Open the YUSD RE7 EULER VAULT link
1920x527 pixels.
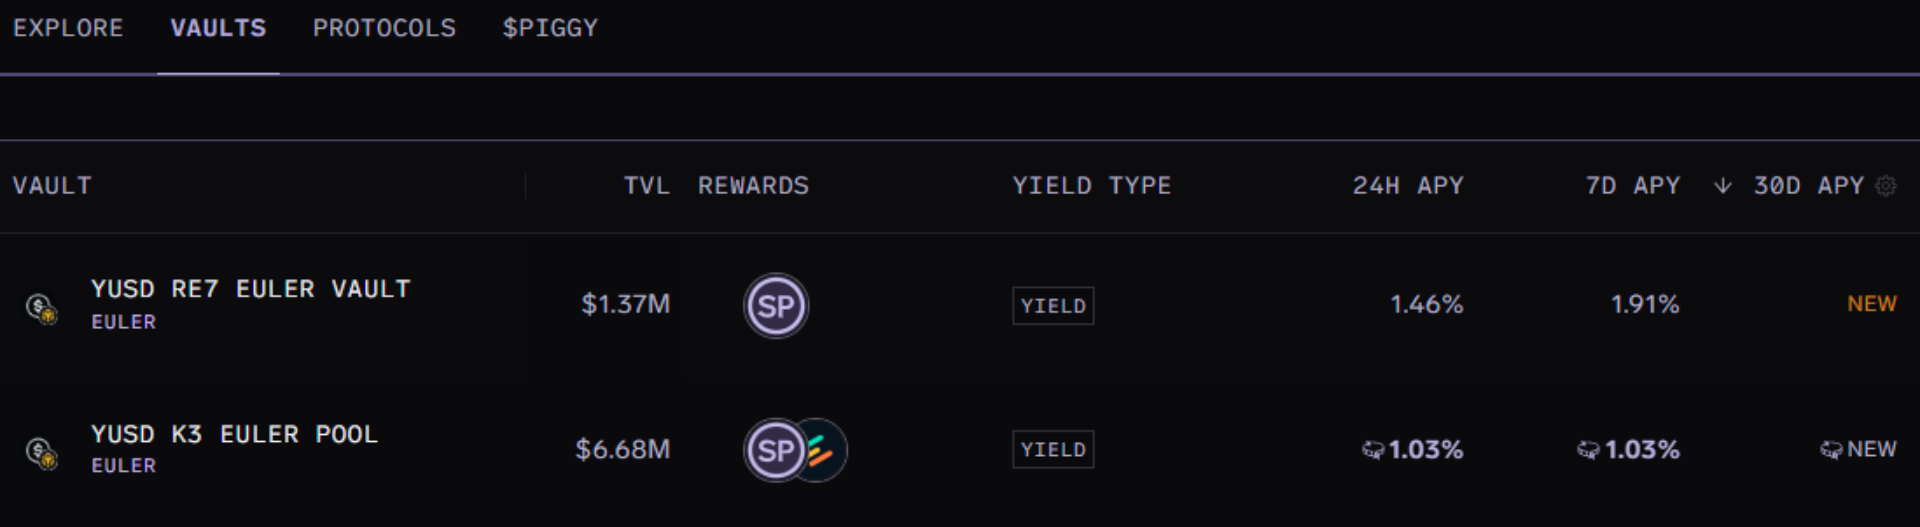pos(250,289)
